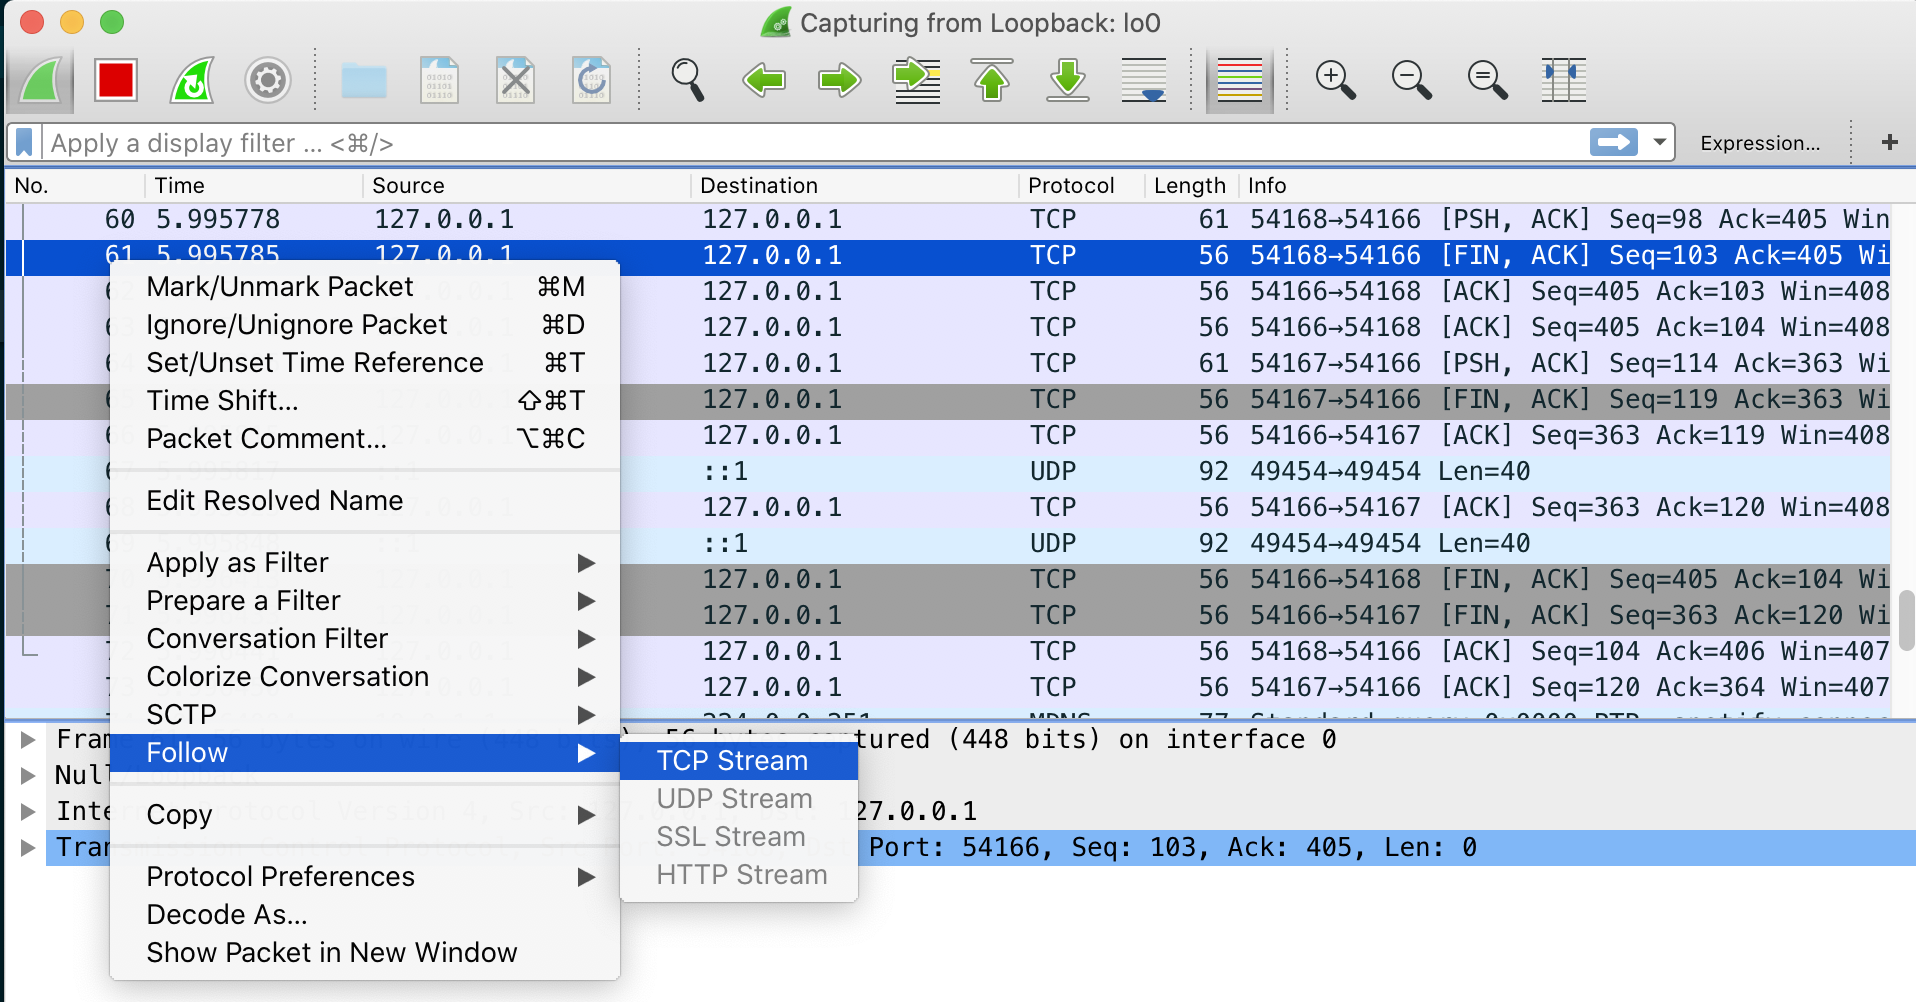Image resolution: width=1916 pixels, height=1002 pixels.
Task: Choose Packet Comment… entry
Action: pyautogui.click(x=365, y=439)
